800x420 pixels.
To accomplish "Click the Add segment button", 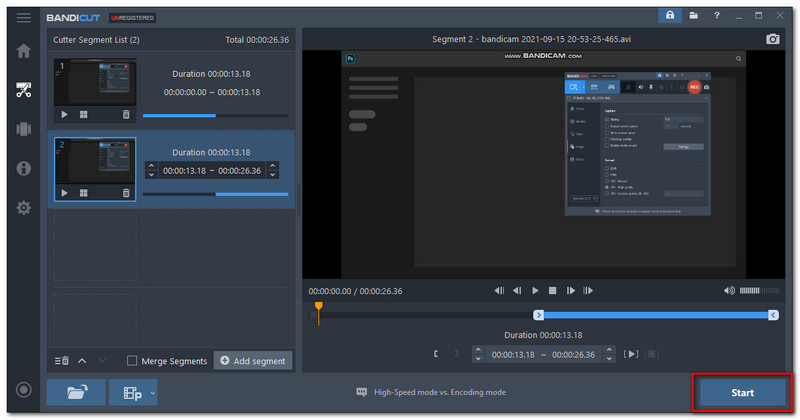I will [253, 361].
